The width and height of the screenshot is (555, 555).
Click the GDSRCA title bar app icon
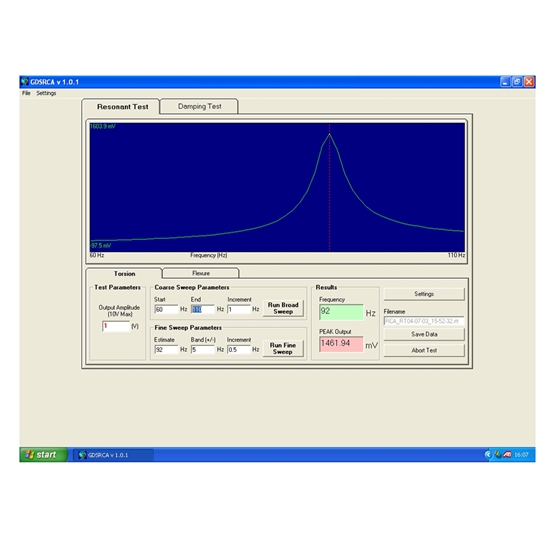(24, 82)
